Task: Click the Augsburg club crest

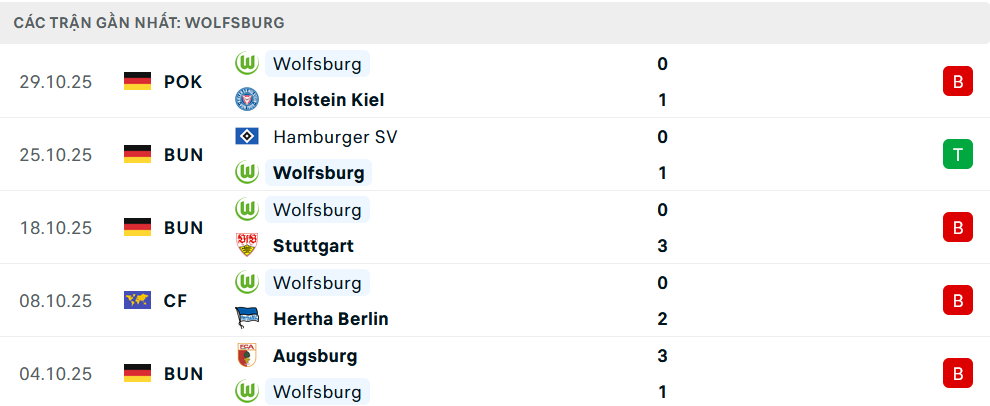Action: [x=246, y=356]
